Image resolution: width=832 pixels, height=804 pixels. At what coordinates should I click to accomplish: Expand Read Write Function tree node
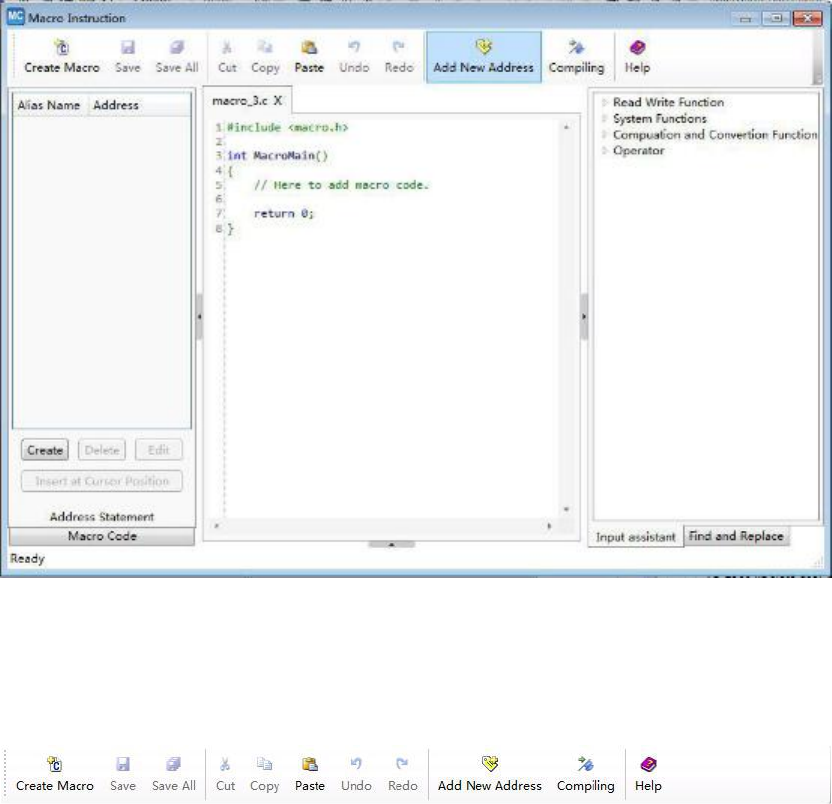pos(604,102)
